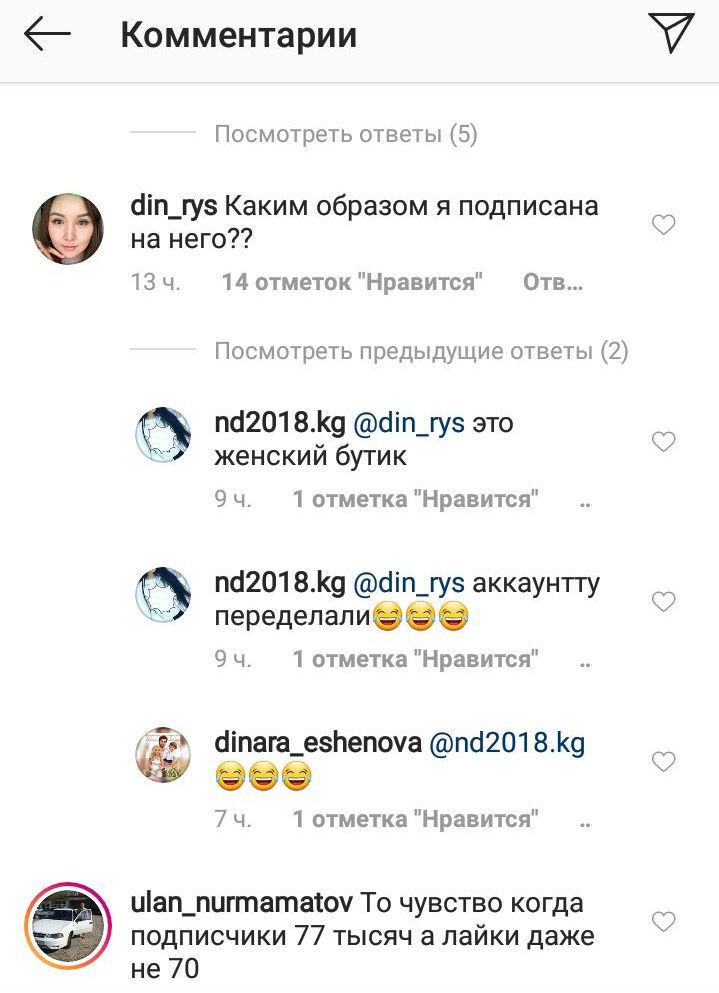The height and width of the screenshot is (993, 719).
Task: Expand 'Посмотреть предыдущие ответы (2)'
Action: 421,351
